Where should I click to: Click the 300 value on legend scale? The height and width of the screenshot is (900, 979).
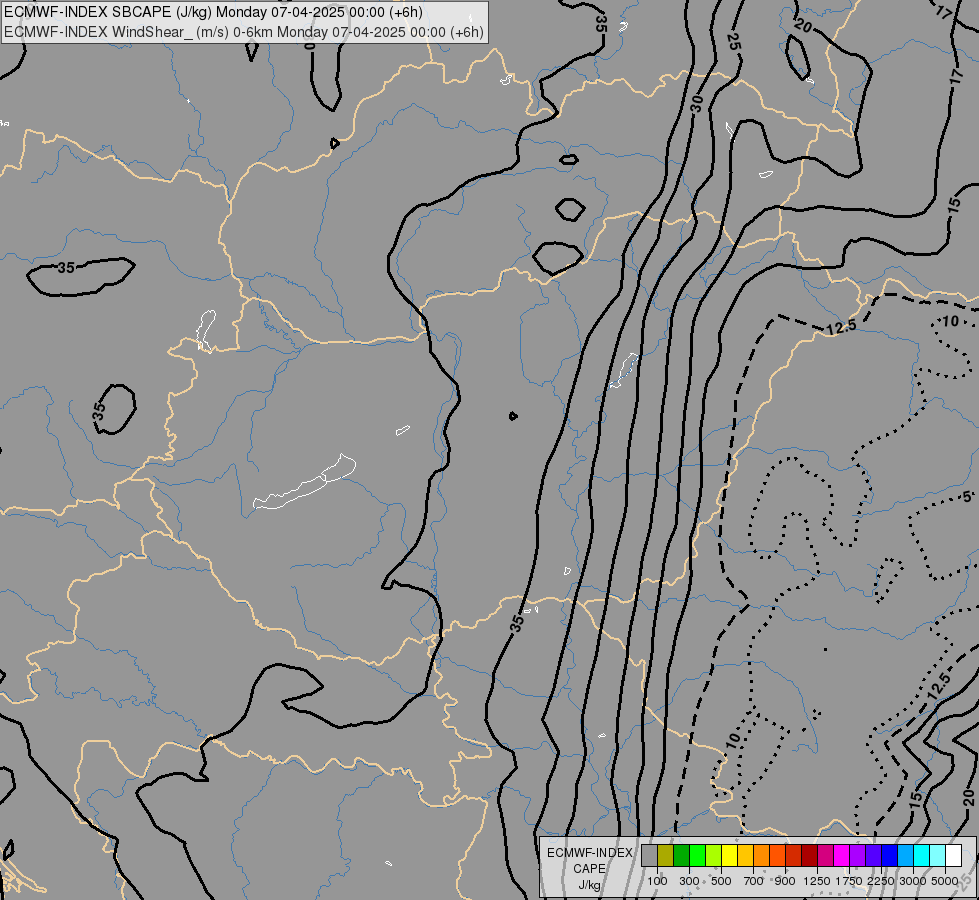689,881
